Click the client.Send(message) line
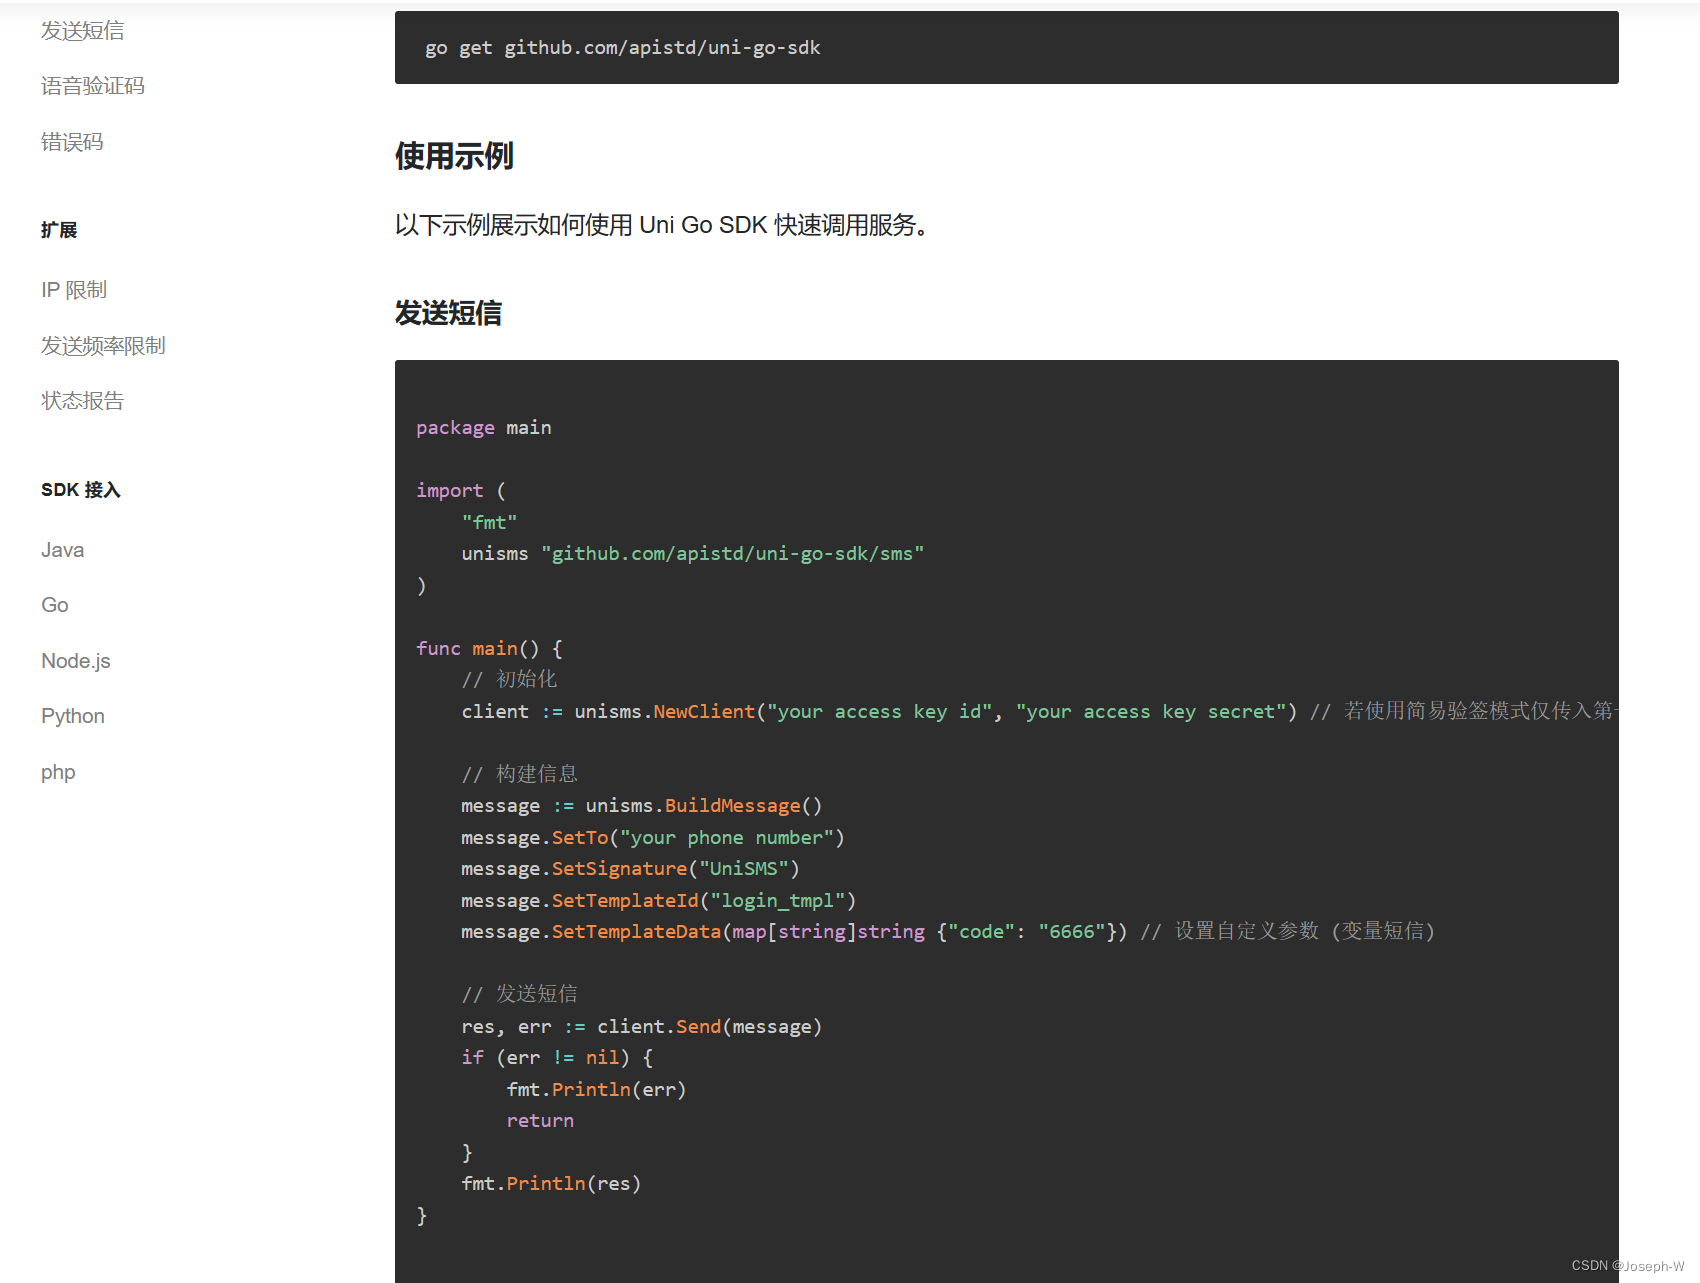 pyautogui.click(x=642, y=1027)
